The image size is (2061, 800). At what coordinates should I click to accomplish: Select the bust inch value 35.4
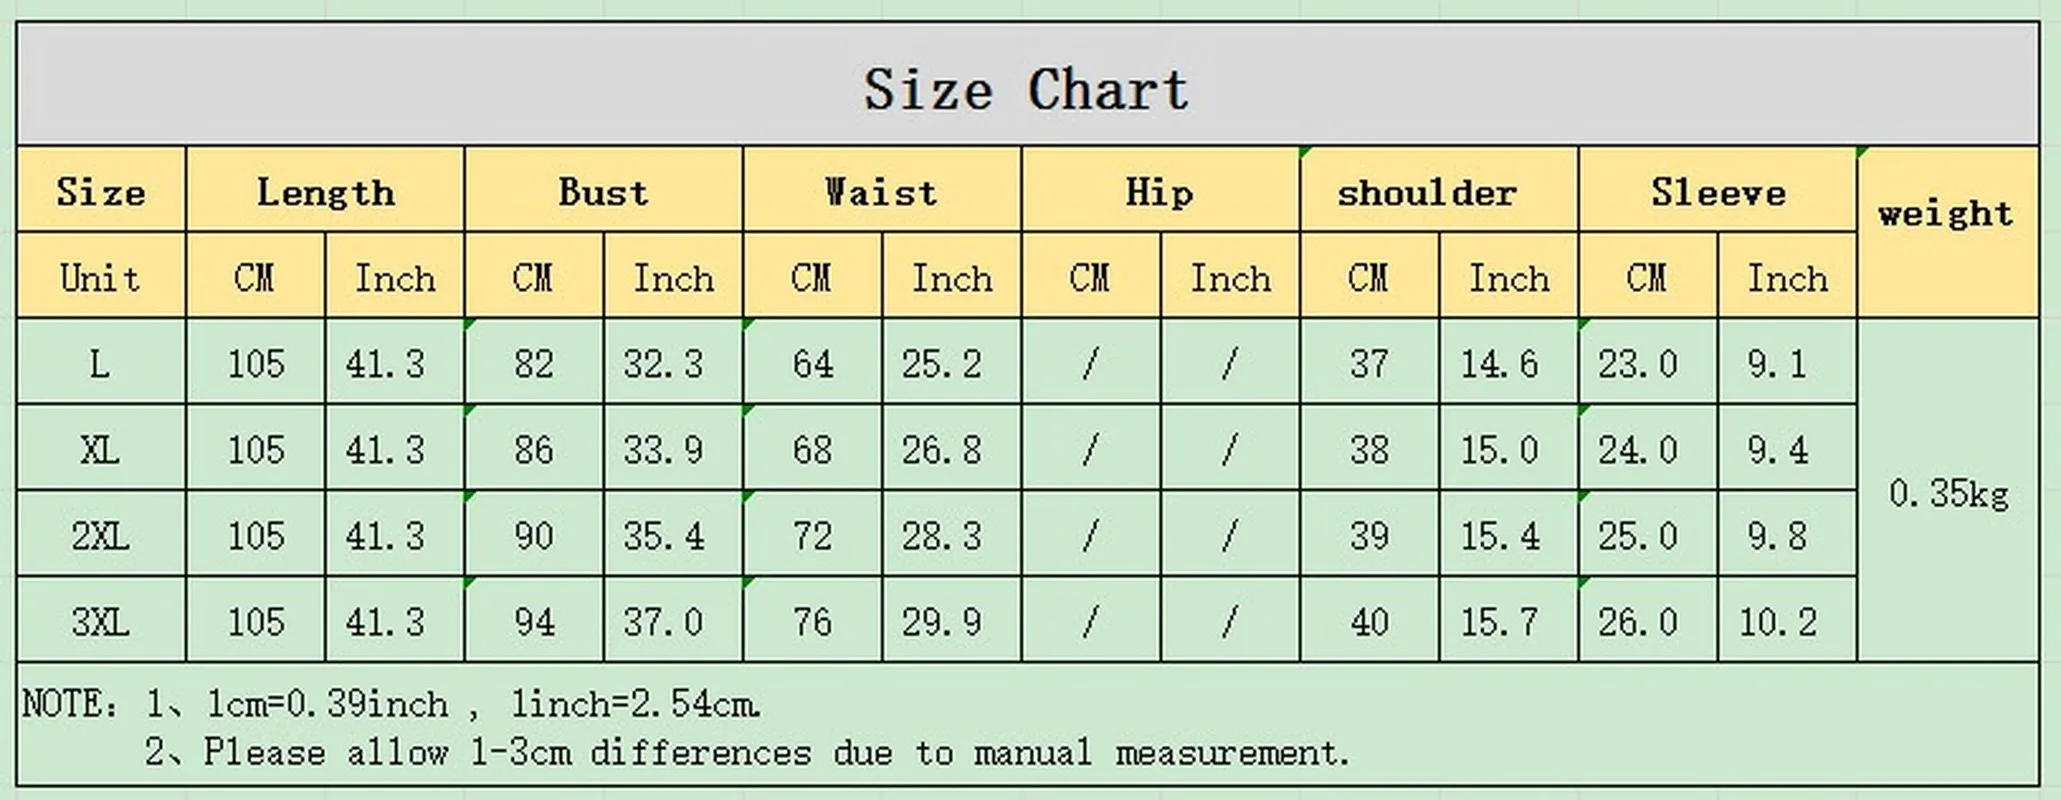(664, 536)
